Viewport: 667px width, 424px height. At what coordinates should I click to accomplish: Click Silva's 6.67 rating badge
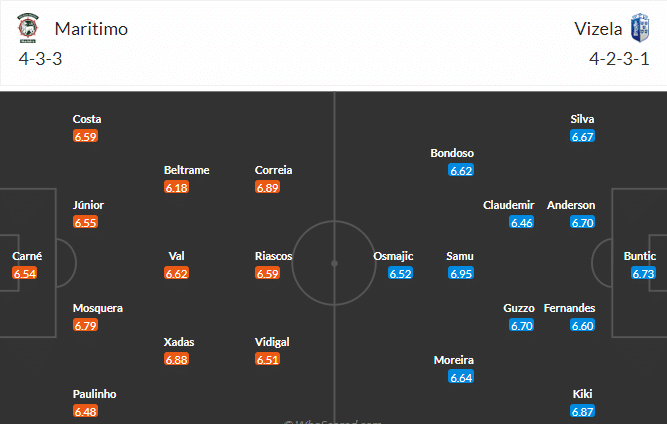click(583, 136)
